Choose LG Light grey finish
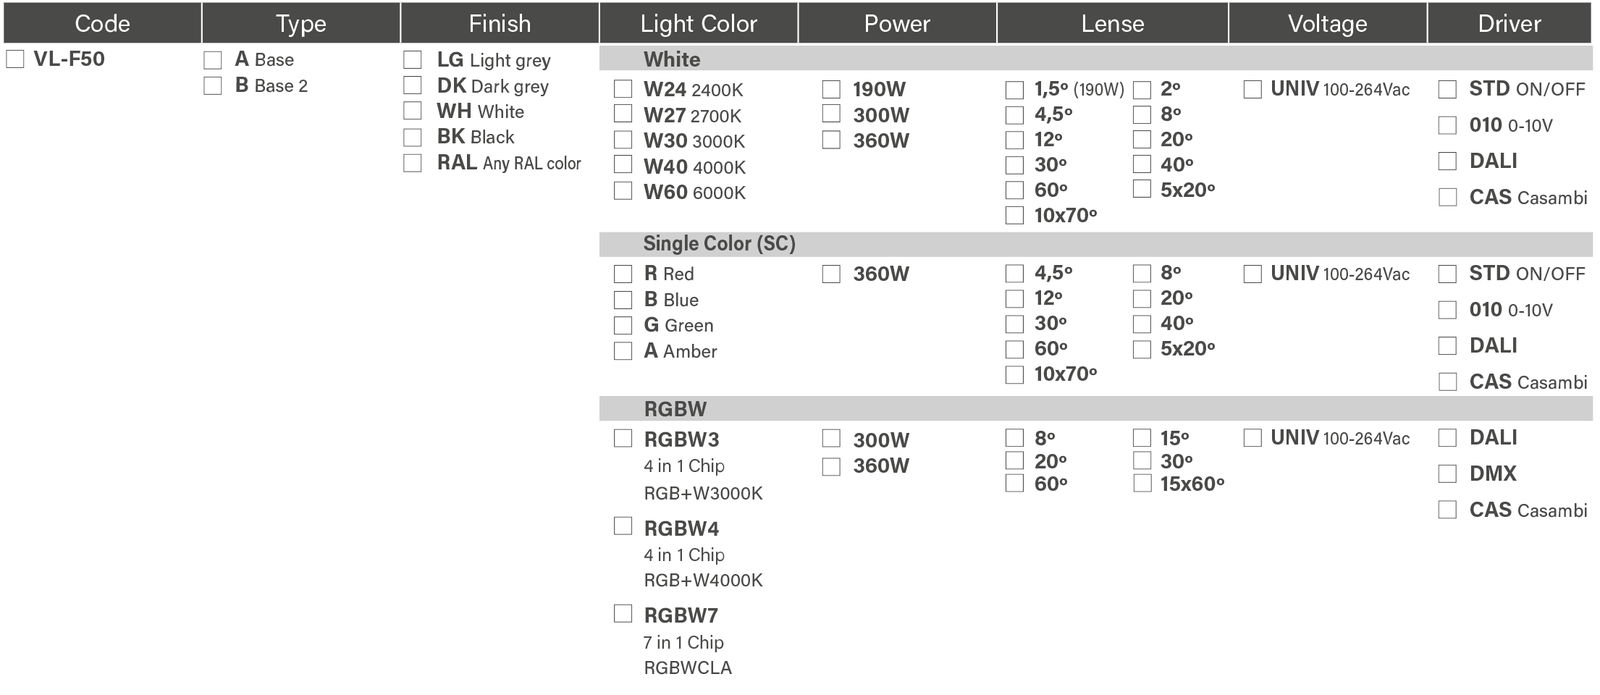Screen dimensions: 1600x695 click(x=412, y=60)
